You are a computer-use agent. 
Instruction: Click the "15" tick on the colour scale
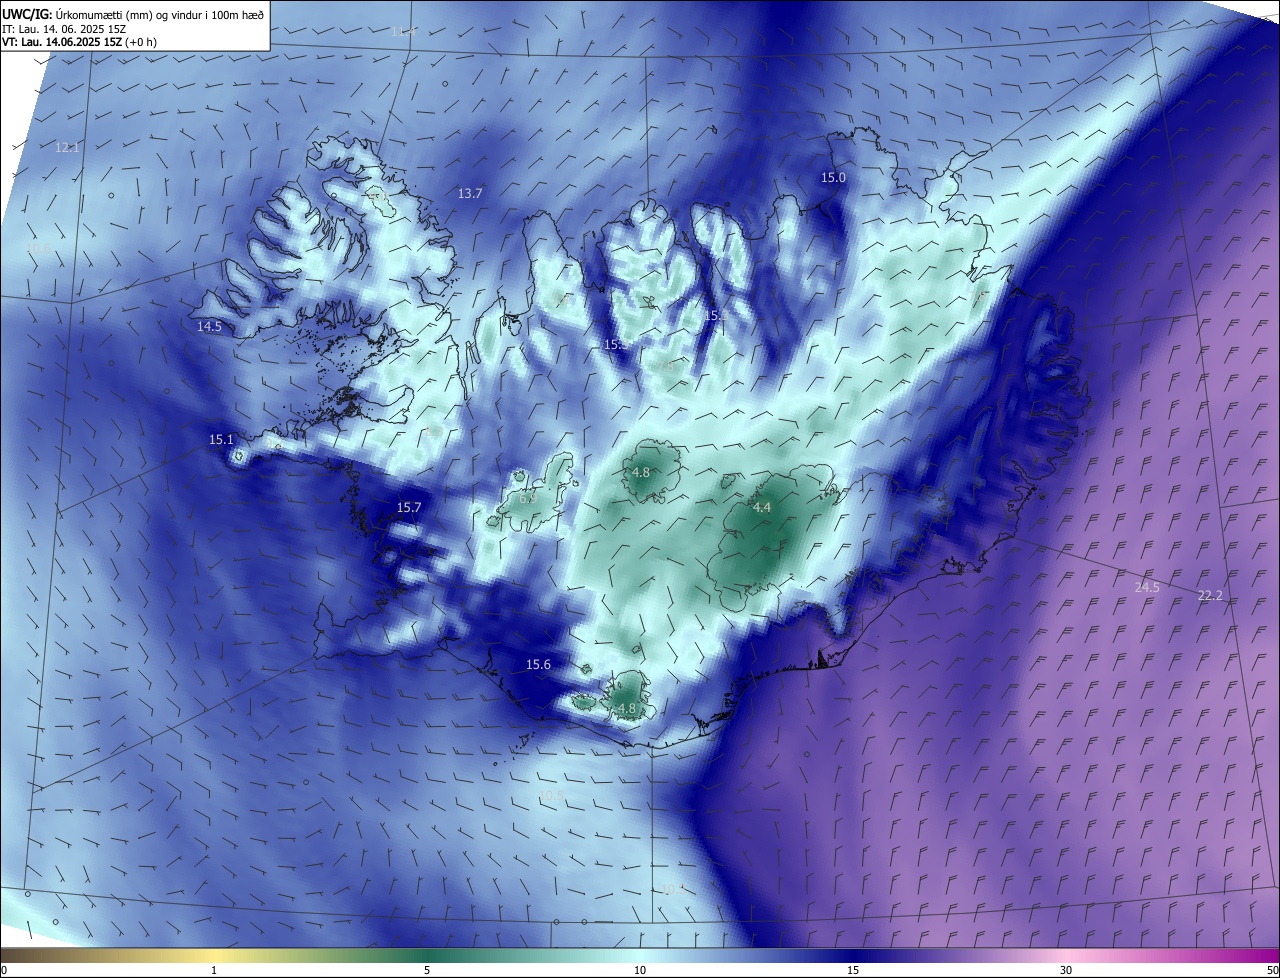click(853, 970)
